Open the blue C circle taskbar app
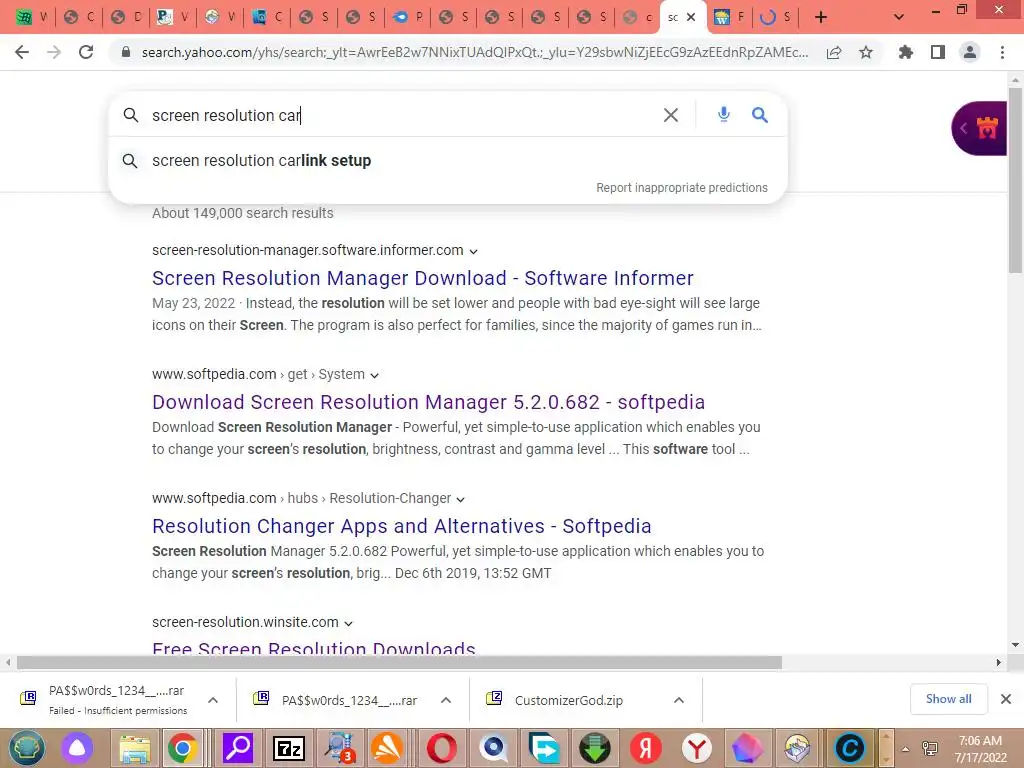 click(x=850, y=748)
